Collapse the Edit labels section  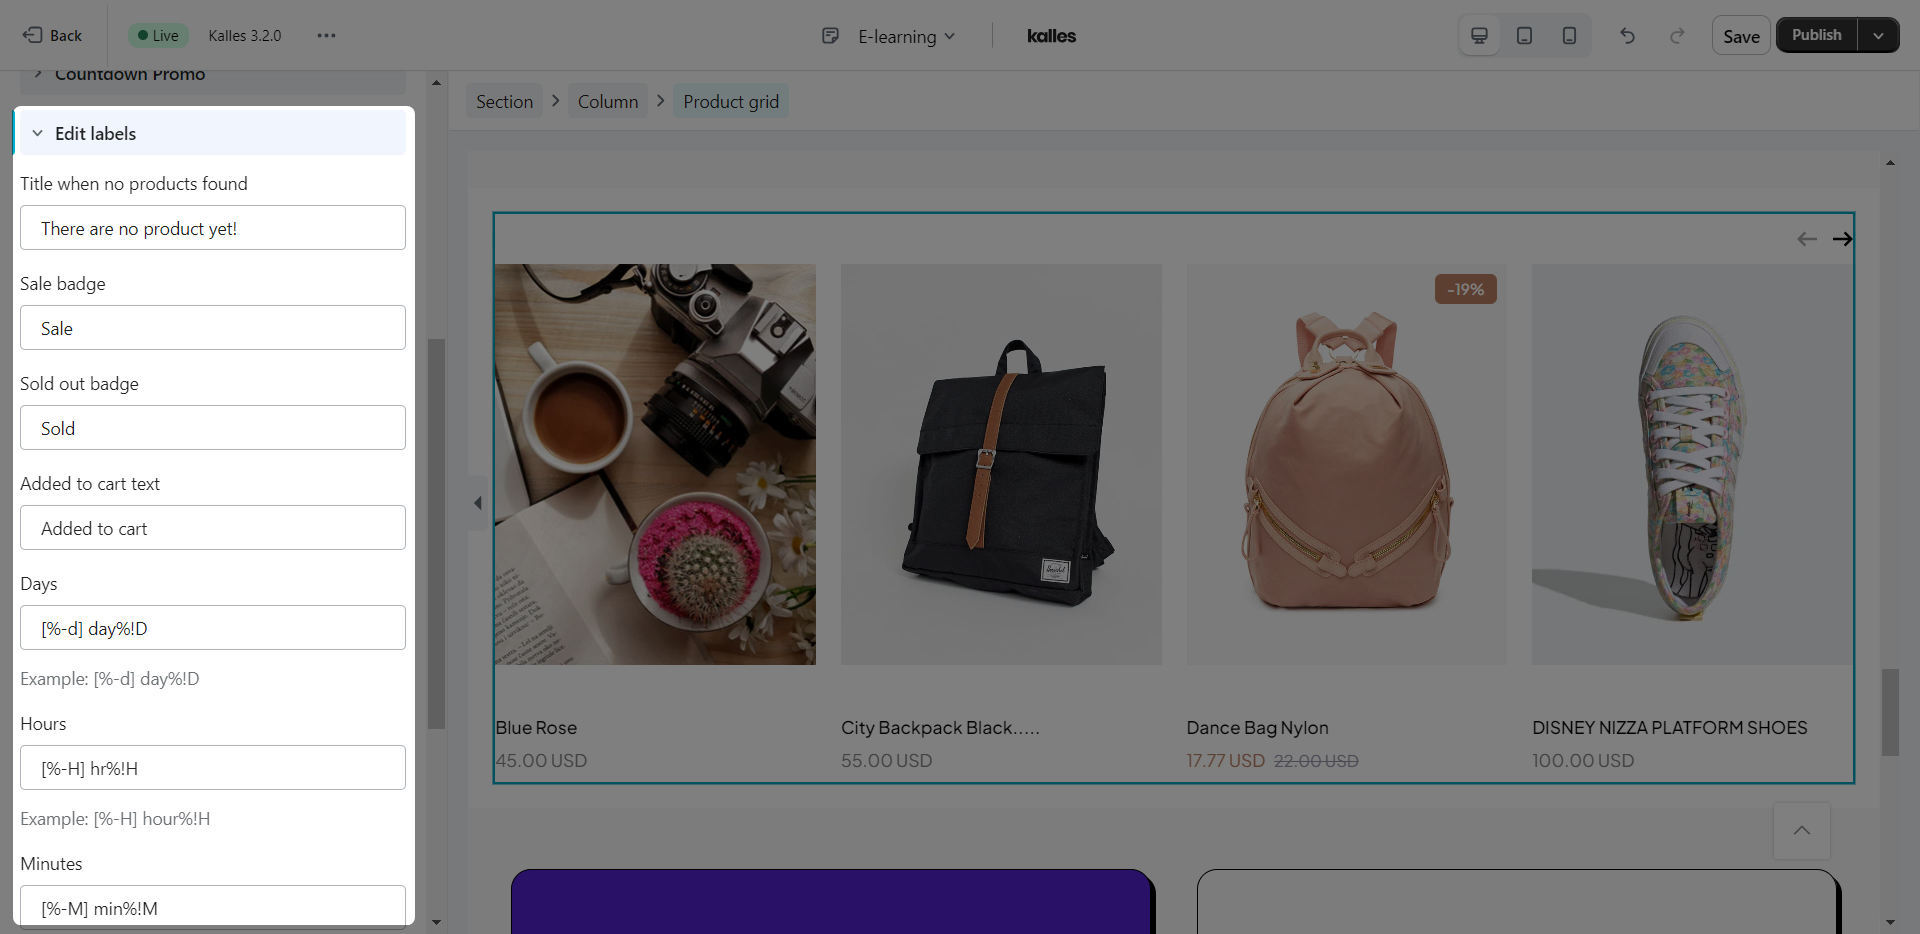[37, 133]
